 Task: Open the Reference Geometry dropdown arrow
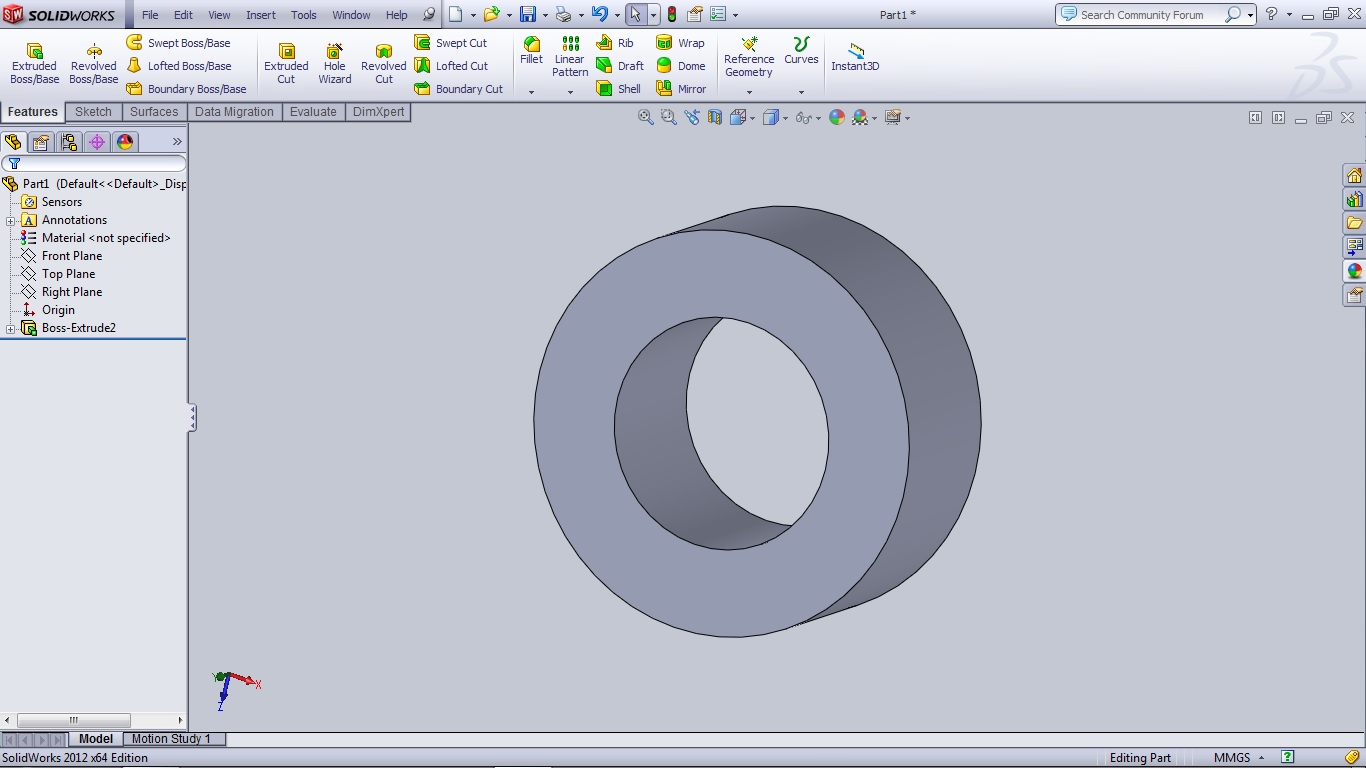[749, 92]
